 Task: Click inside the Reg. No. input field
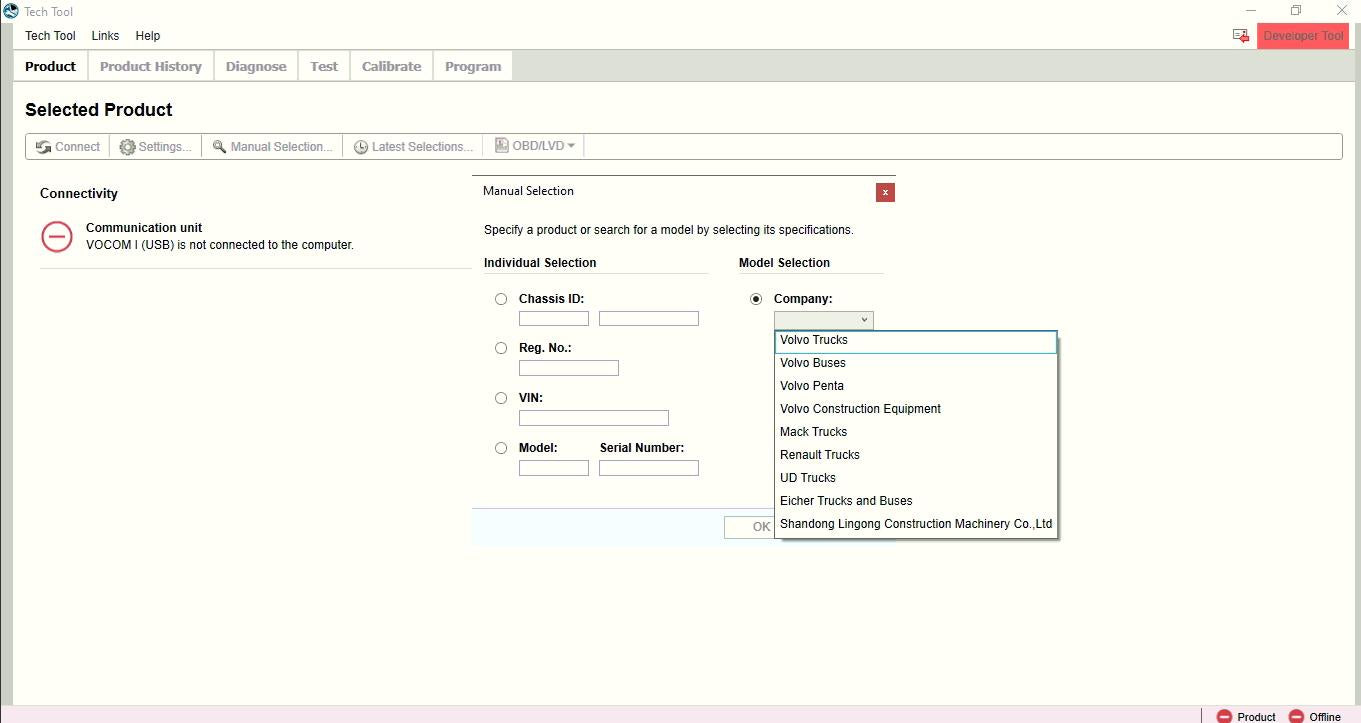[568, 367]
